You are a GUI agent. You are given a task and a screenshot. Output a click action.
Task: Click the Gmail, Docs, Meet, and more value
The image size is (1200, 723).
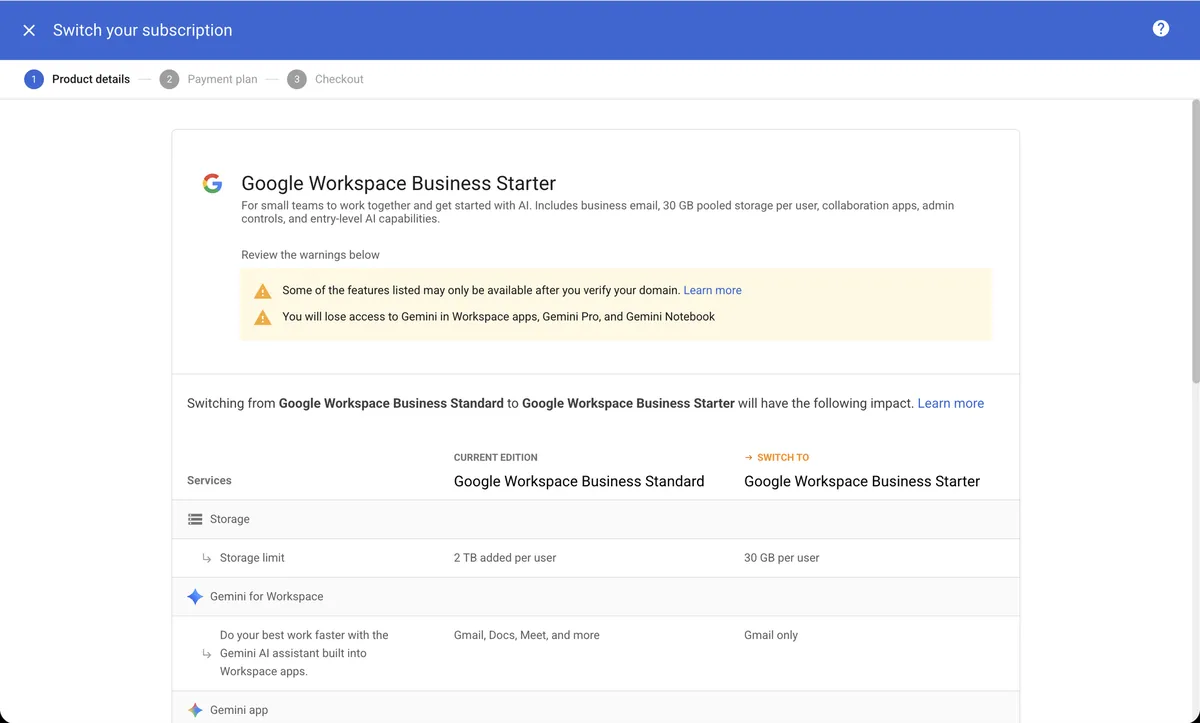tap(527, 635)
